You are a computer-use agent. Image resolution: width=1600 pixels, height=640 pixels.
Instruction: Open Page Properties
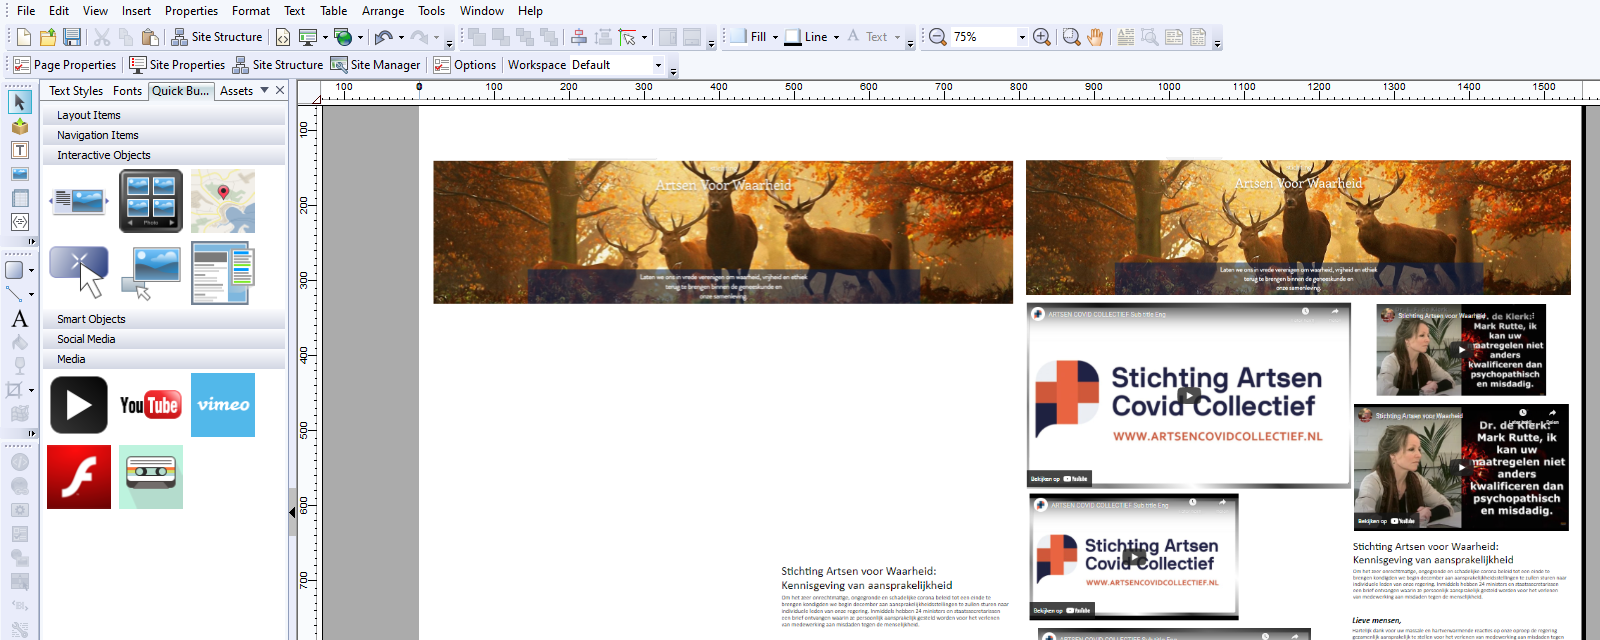point(65,65)
